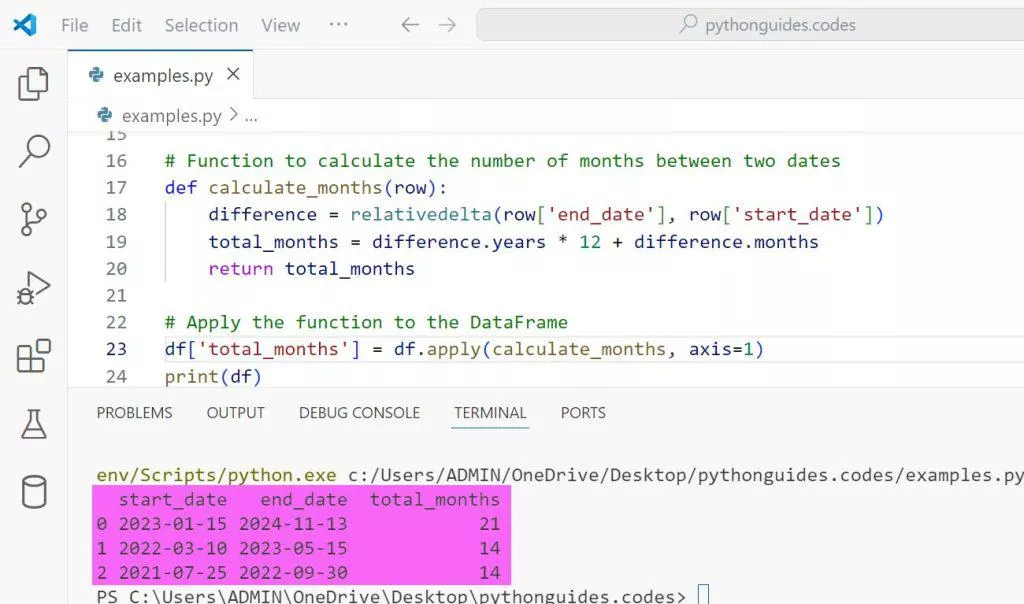This screenshot has height=604, width=1024.
Task: Open the Selection menu
Action: (201, 25)
